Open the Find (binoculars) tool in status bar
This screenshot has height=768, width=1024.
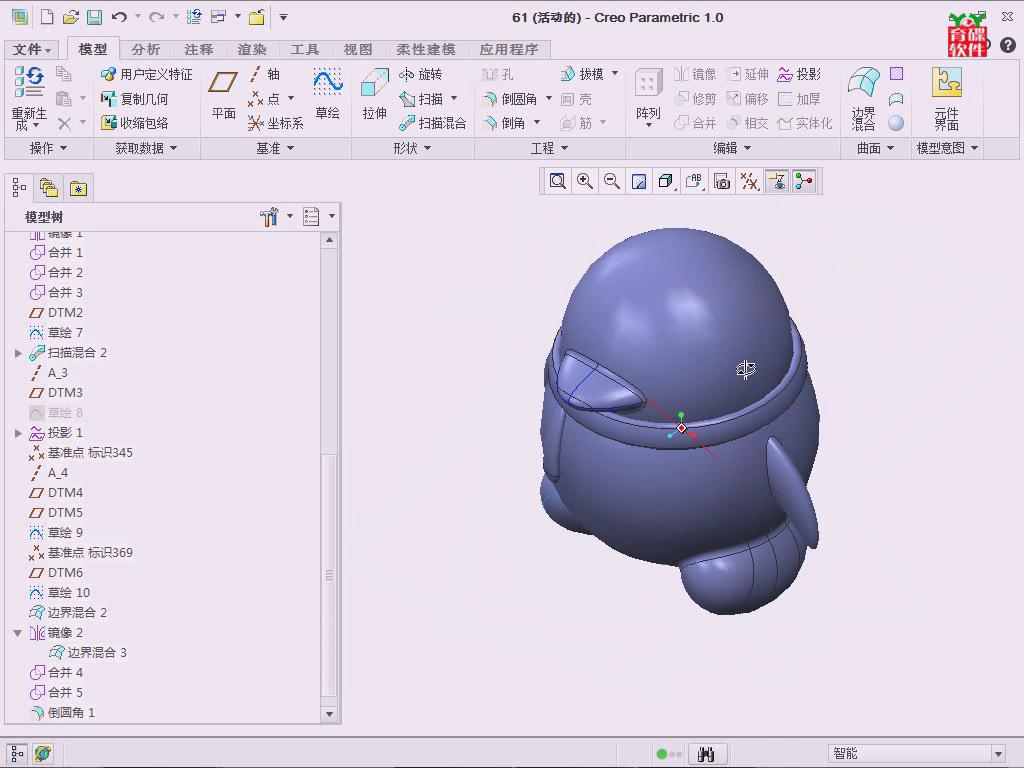point(705,754)
